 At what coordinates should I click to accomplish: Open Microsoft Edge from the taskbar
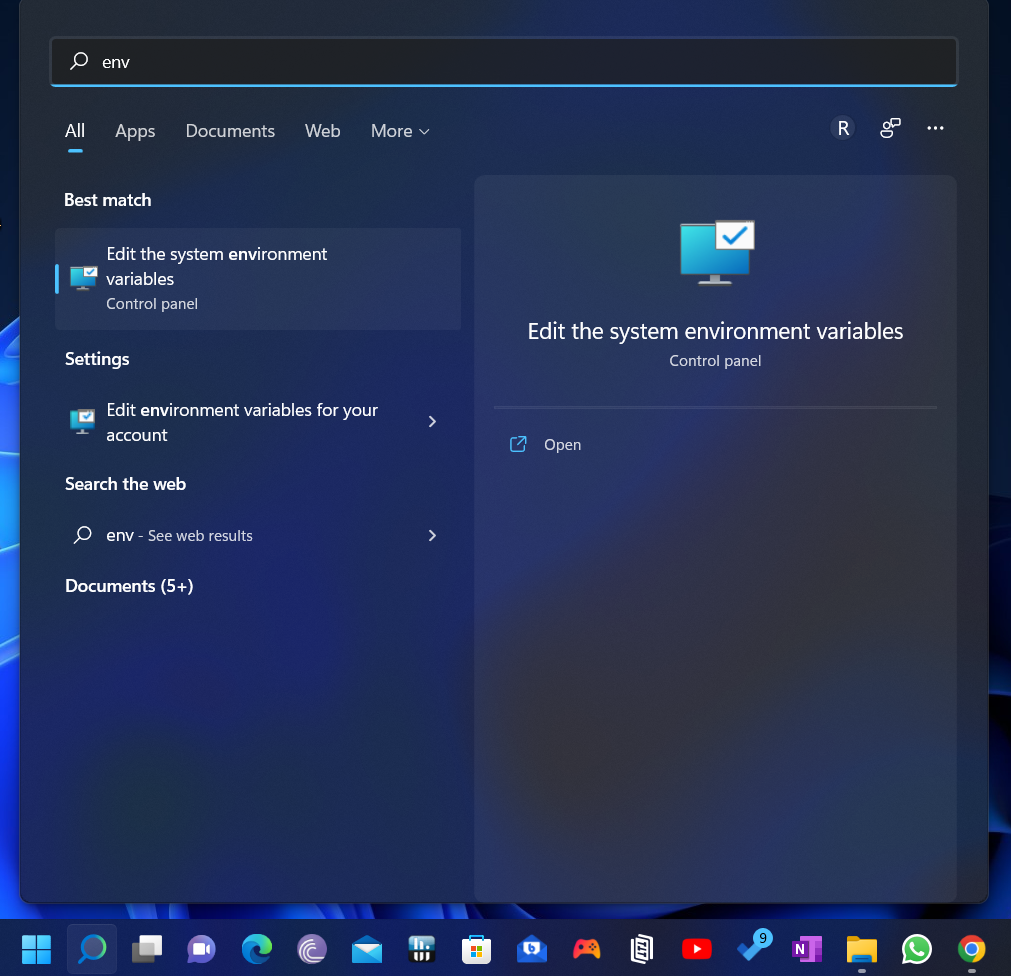pos(257,948)
